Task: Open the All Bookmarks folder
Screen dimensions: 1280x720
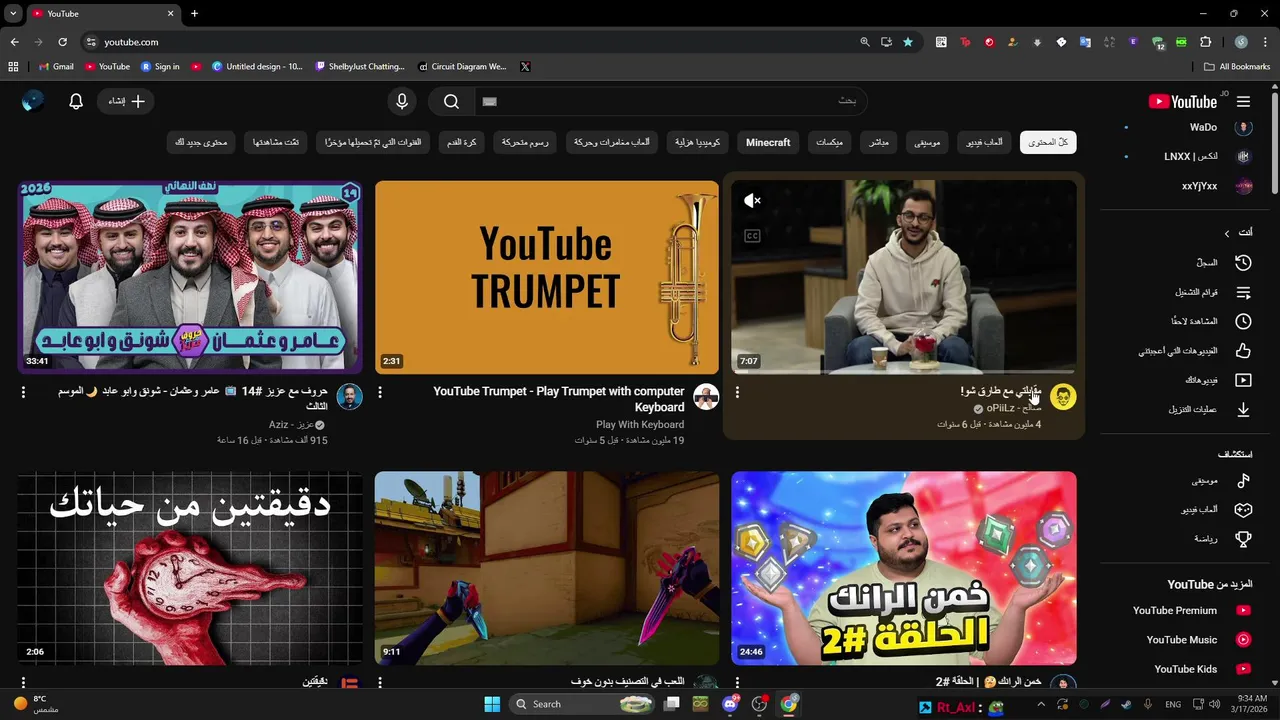Action: coord(1237,67)
